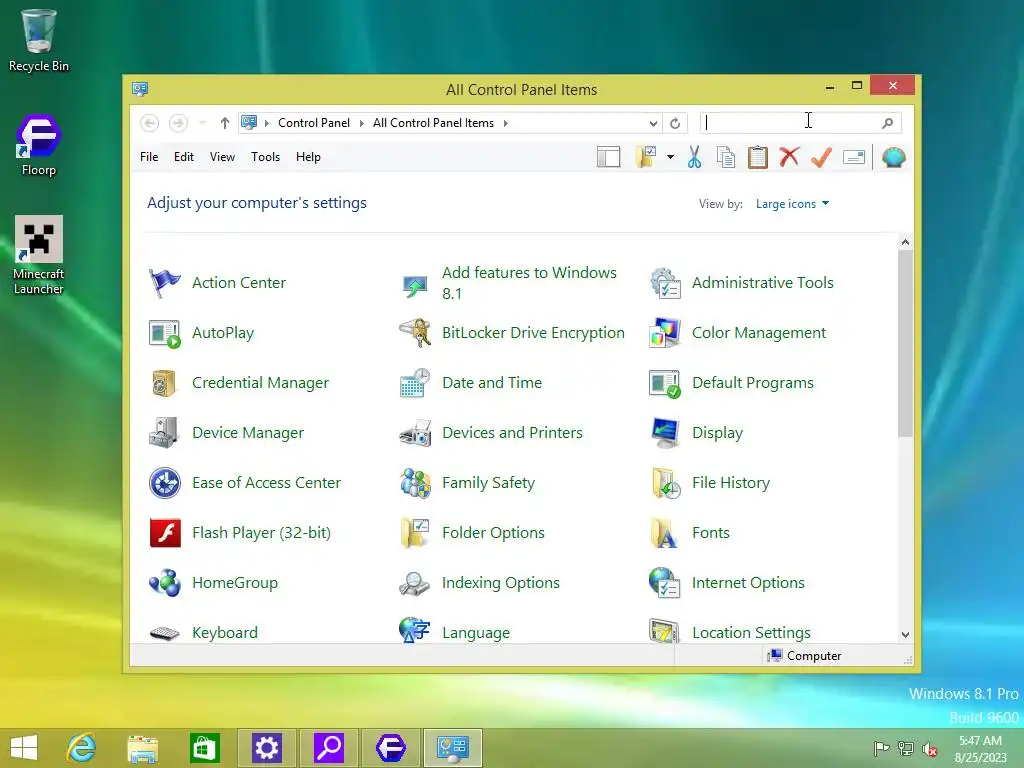Open Action Center flag icon
This screenshot has width=1024, height=768.
(x=165, y=283)
